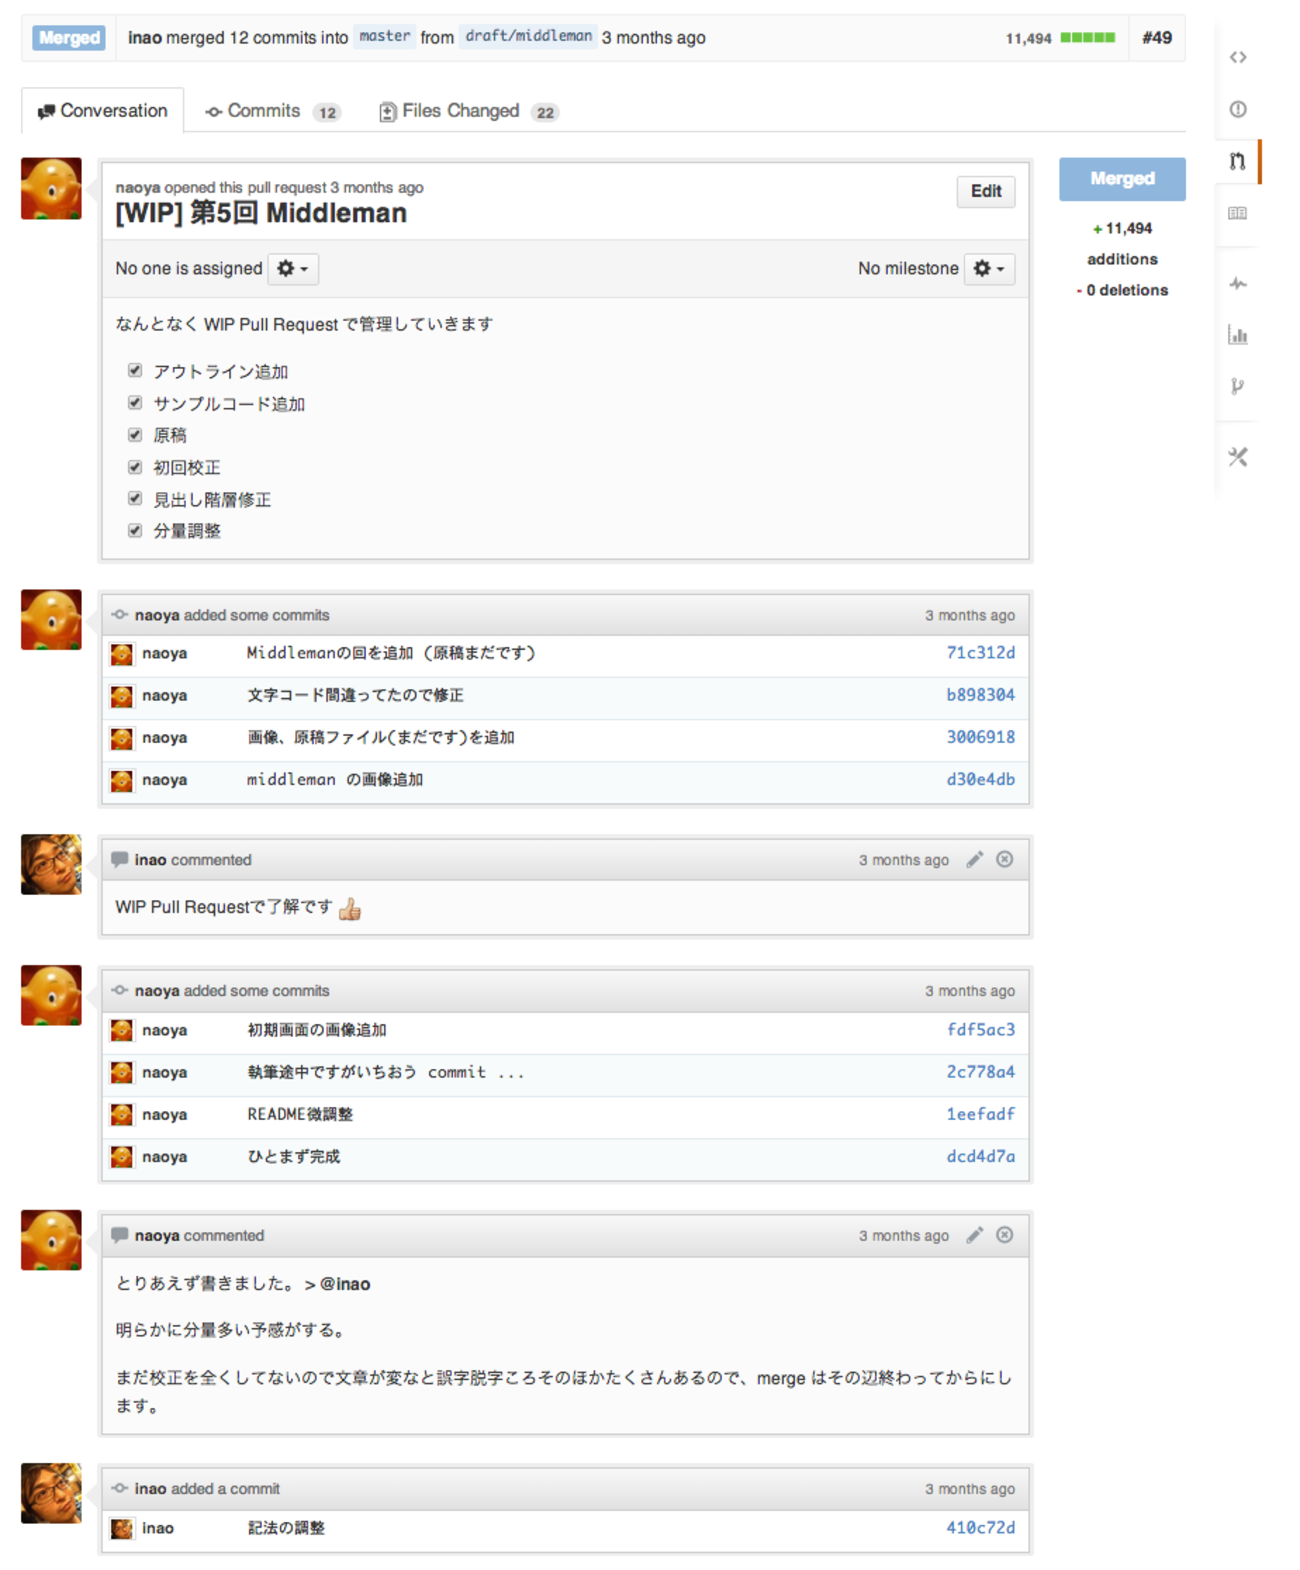Screen dimensions: 1300x1570
Task: Click inao's small avatar on commit 410c72d
Action: (x=122, y=1528)
